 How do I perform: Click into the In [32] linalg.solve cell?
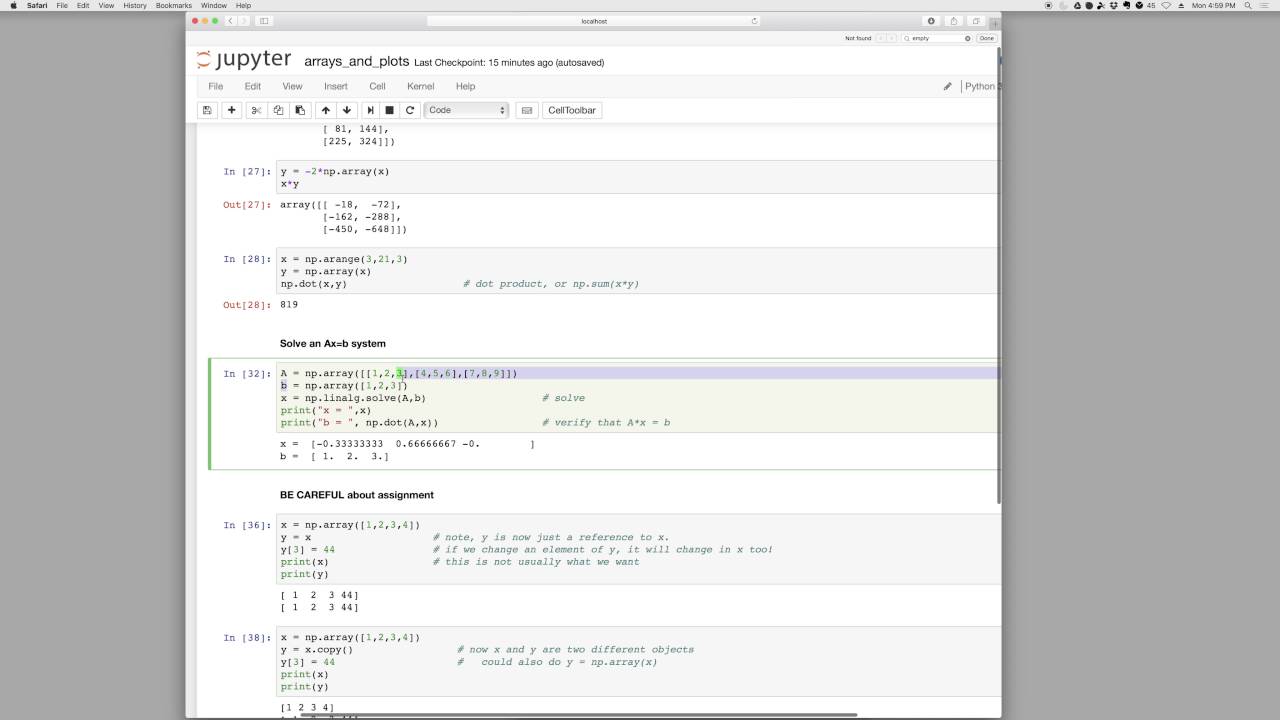pyautogui.click(x=637, y=397)
